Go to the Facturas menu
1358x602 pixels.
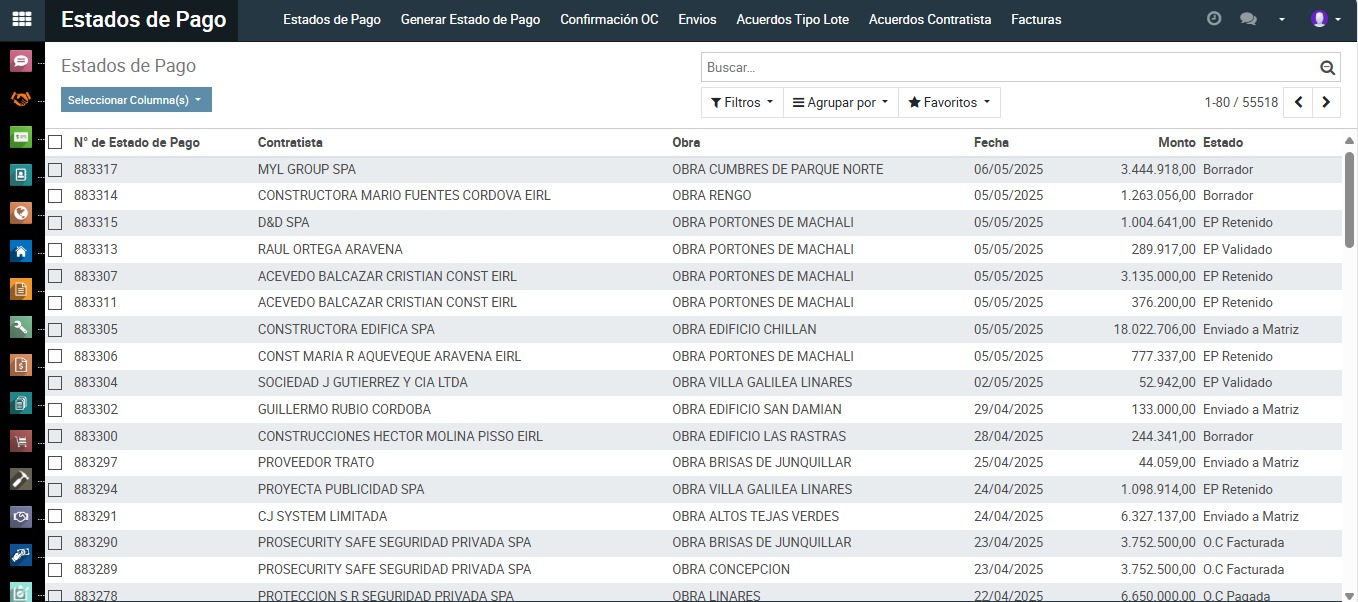pos(1036,20)
